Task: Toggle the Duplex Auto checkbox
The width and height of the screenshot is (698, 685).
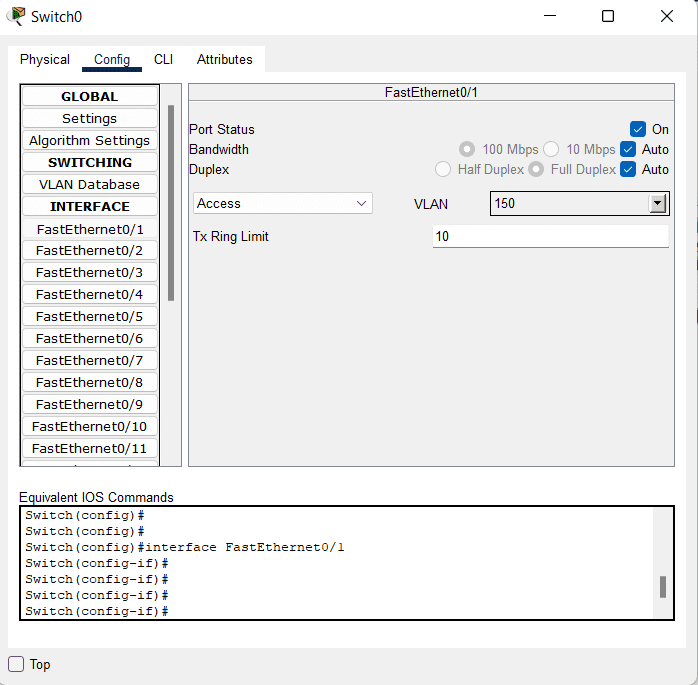Action: click(628, 169)
